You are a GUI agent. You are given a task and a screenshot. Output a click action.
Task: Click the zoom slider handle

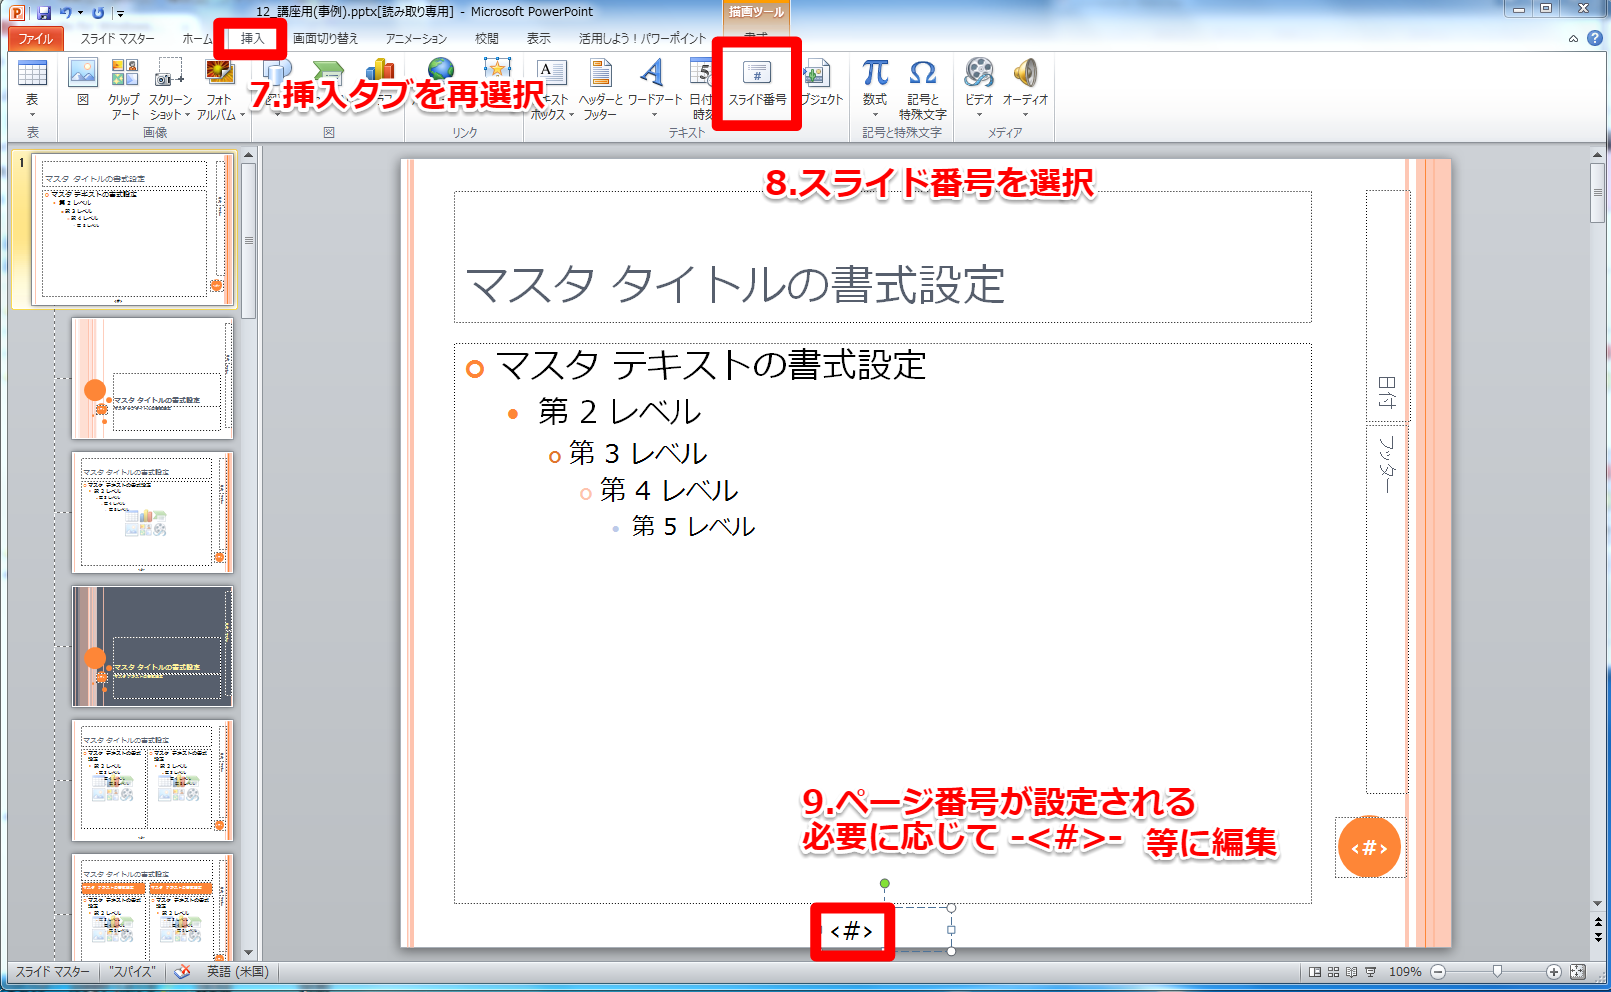(1497, 972)
